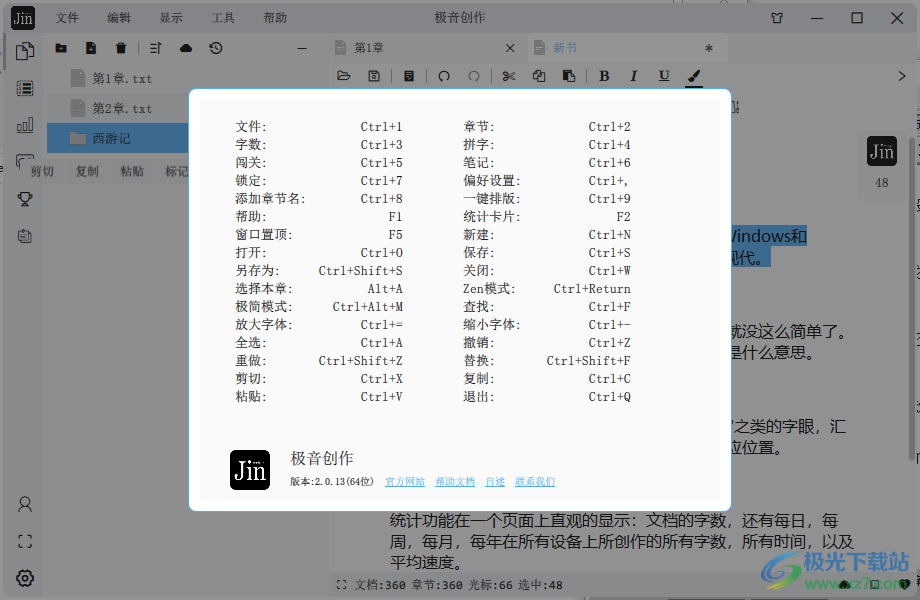Create a new document in file panel

(x=91, y=48)
